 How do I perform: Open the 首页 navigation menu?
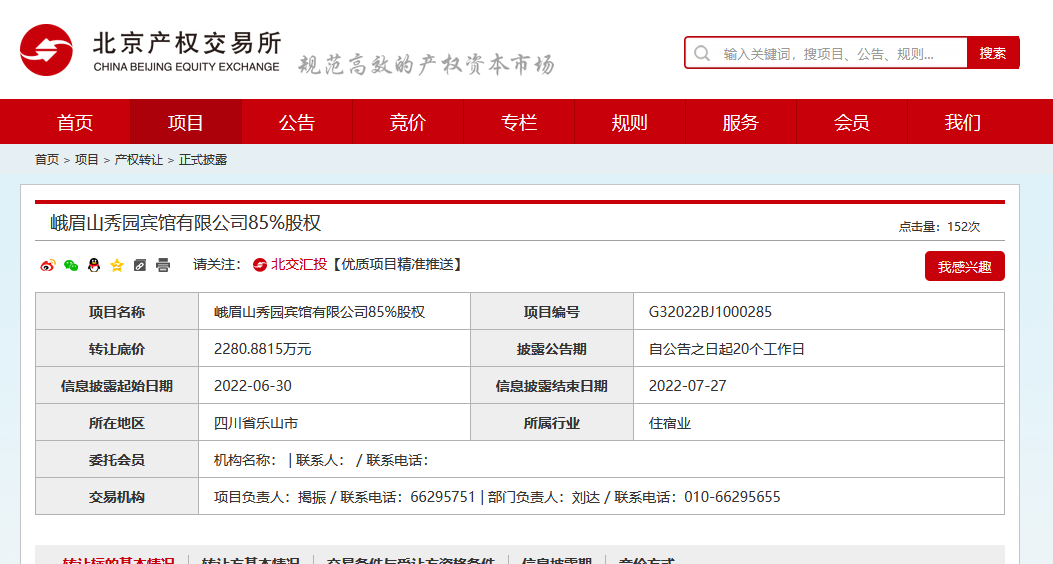pyautogui.click(x=75, y=122)
